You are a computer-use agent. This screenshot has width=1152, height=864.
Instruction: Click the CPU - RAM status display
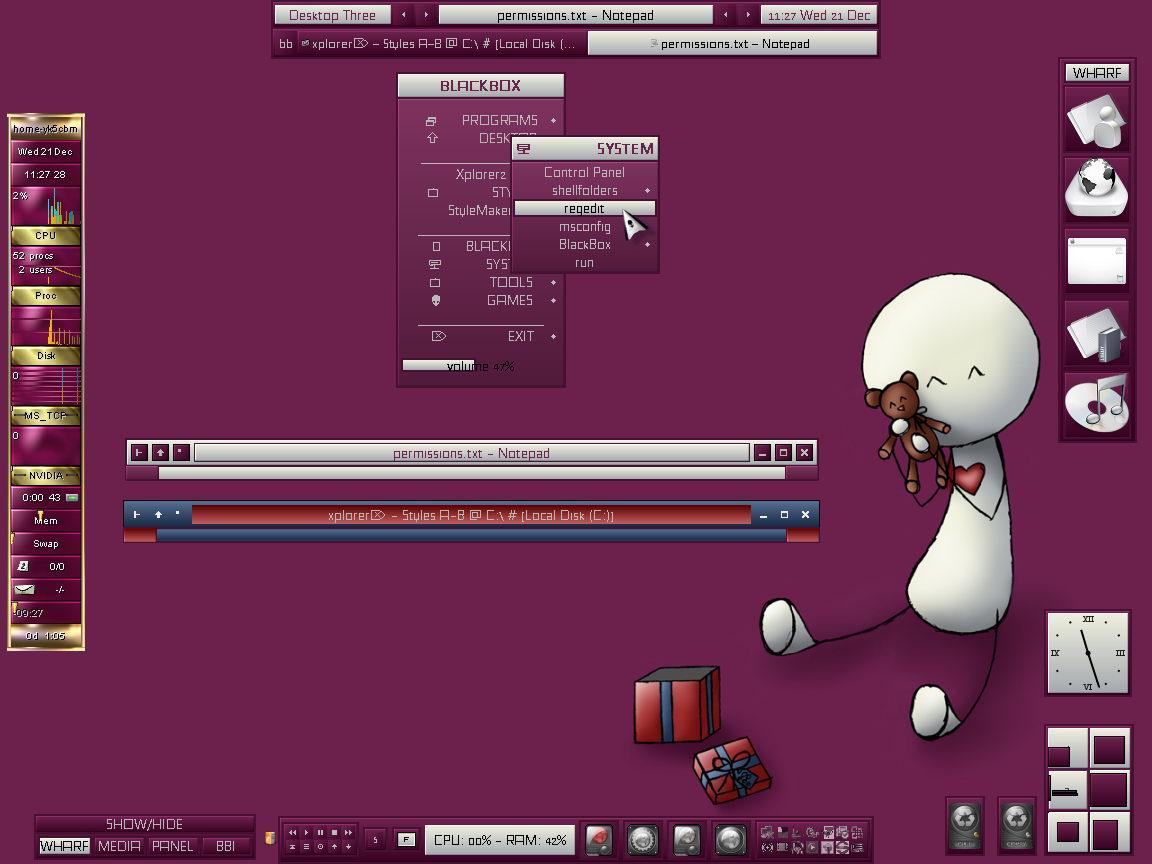click(x=500, y=840)
